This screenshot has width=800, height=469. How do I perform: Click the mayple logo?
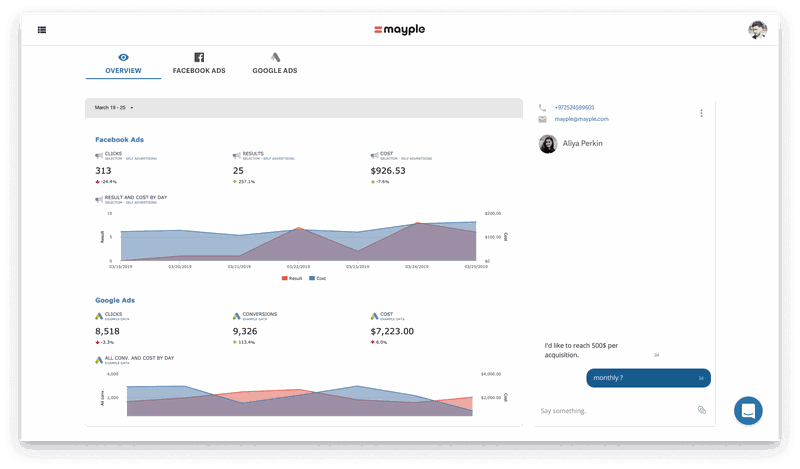(x=399, y=30)
